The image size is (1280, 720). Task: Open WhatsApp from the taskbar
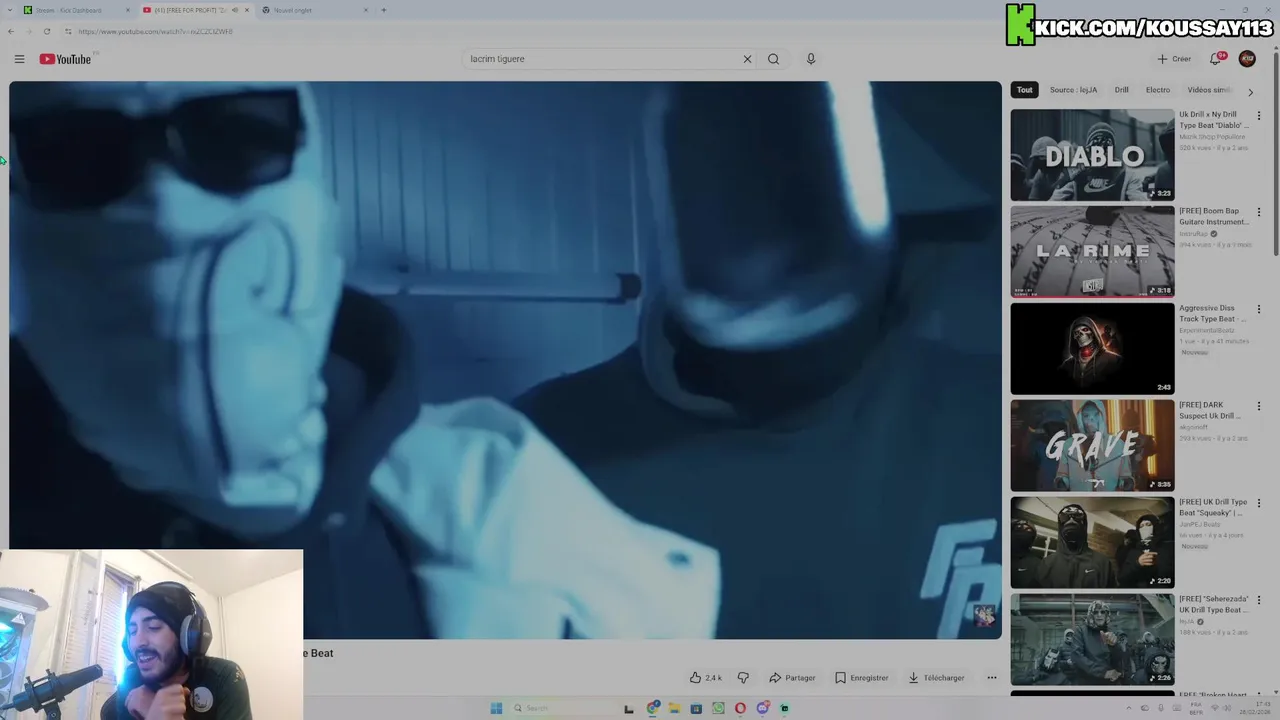[x=718, y=708]
